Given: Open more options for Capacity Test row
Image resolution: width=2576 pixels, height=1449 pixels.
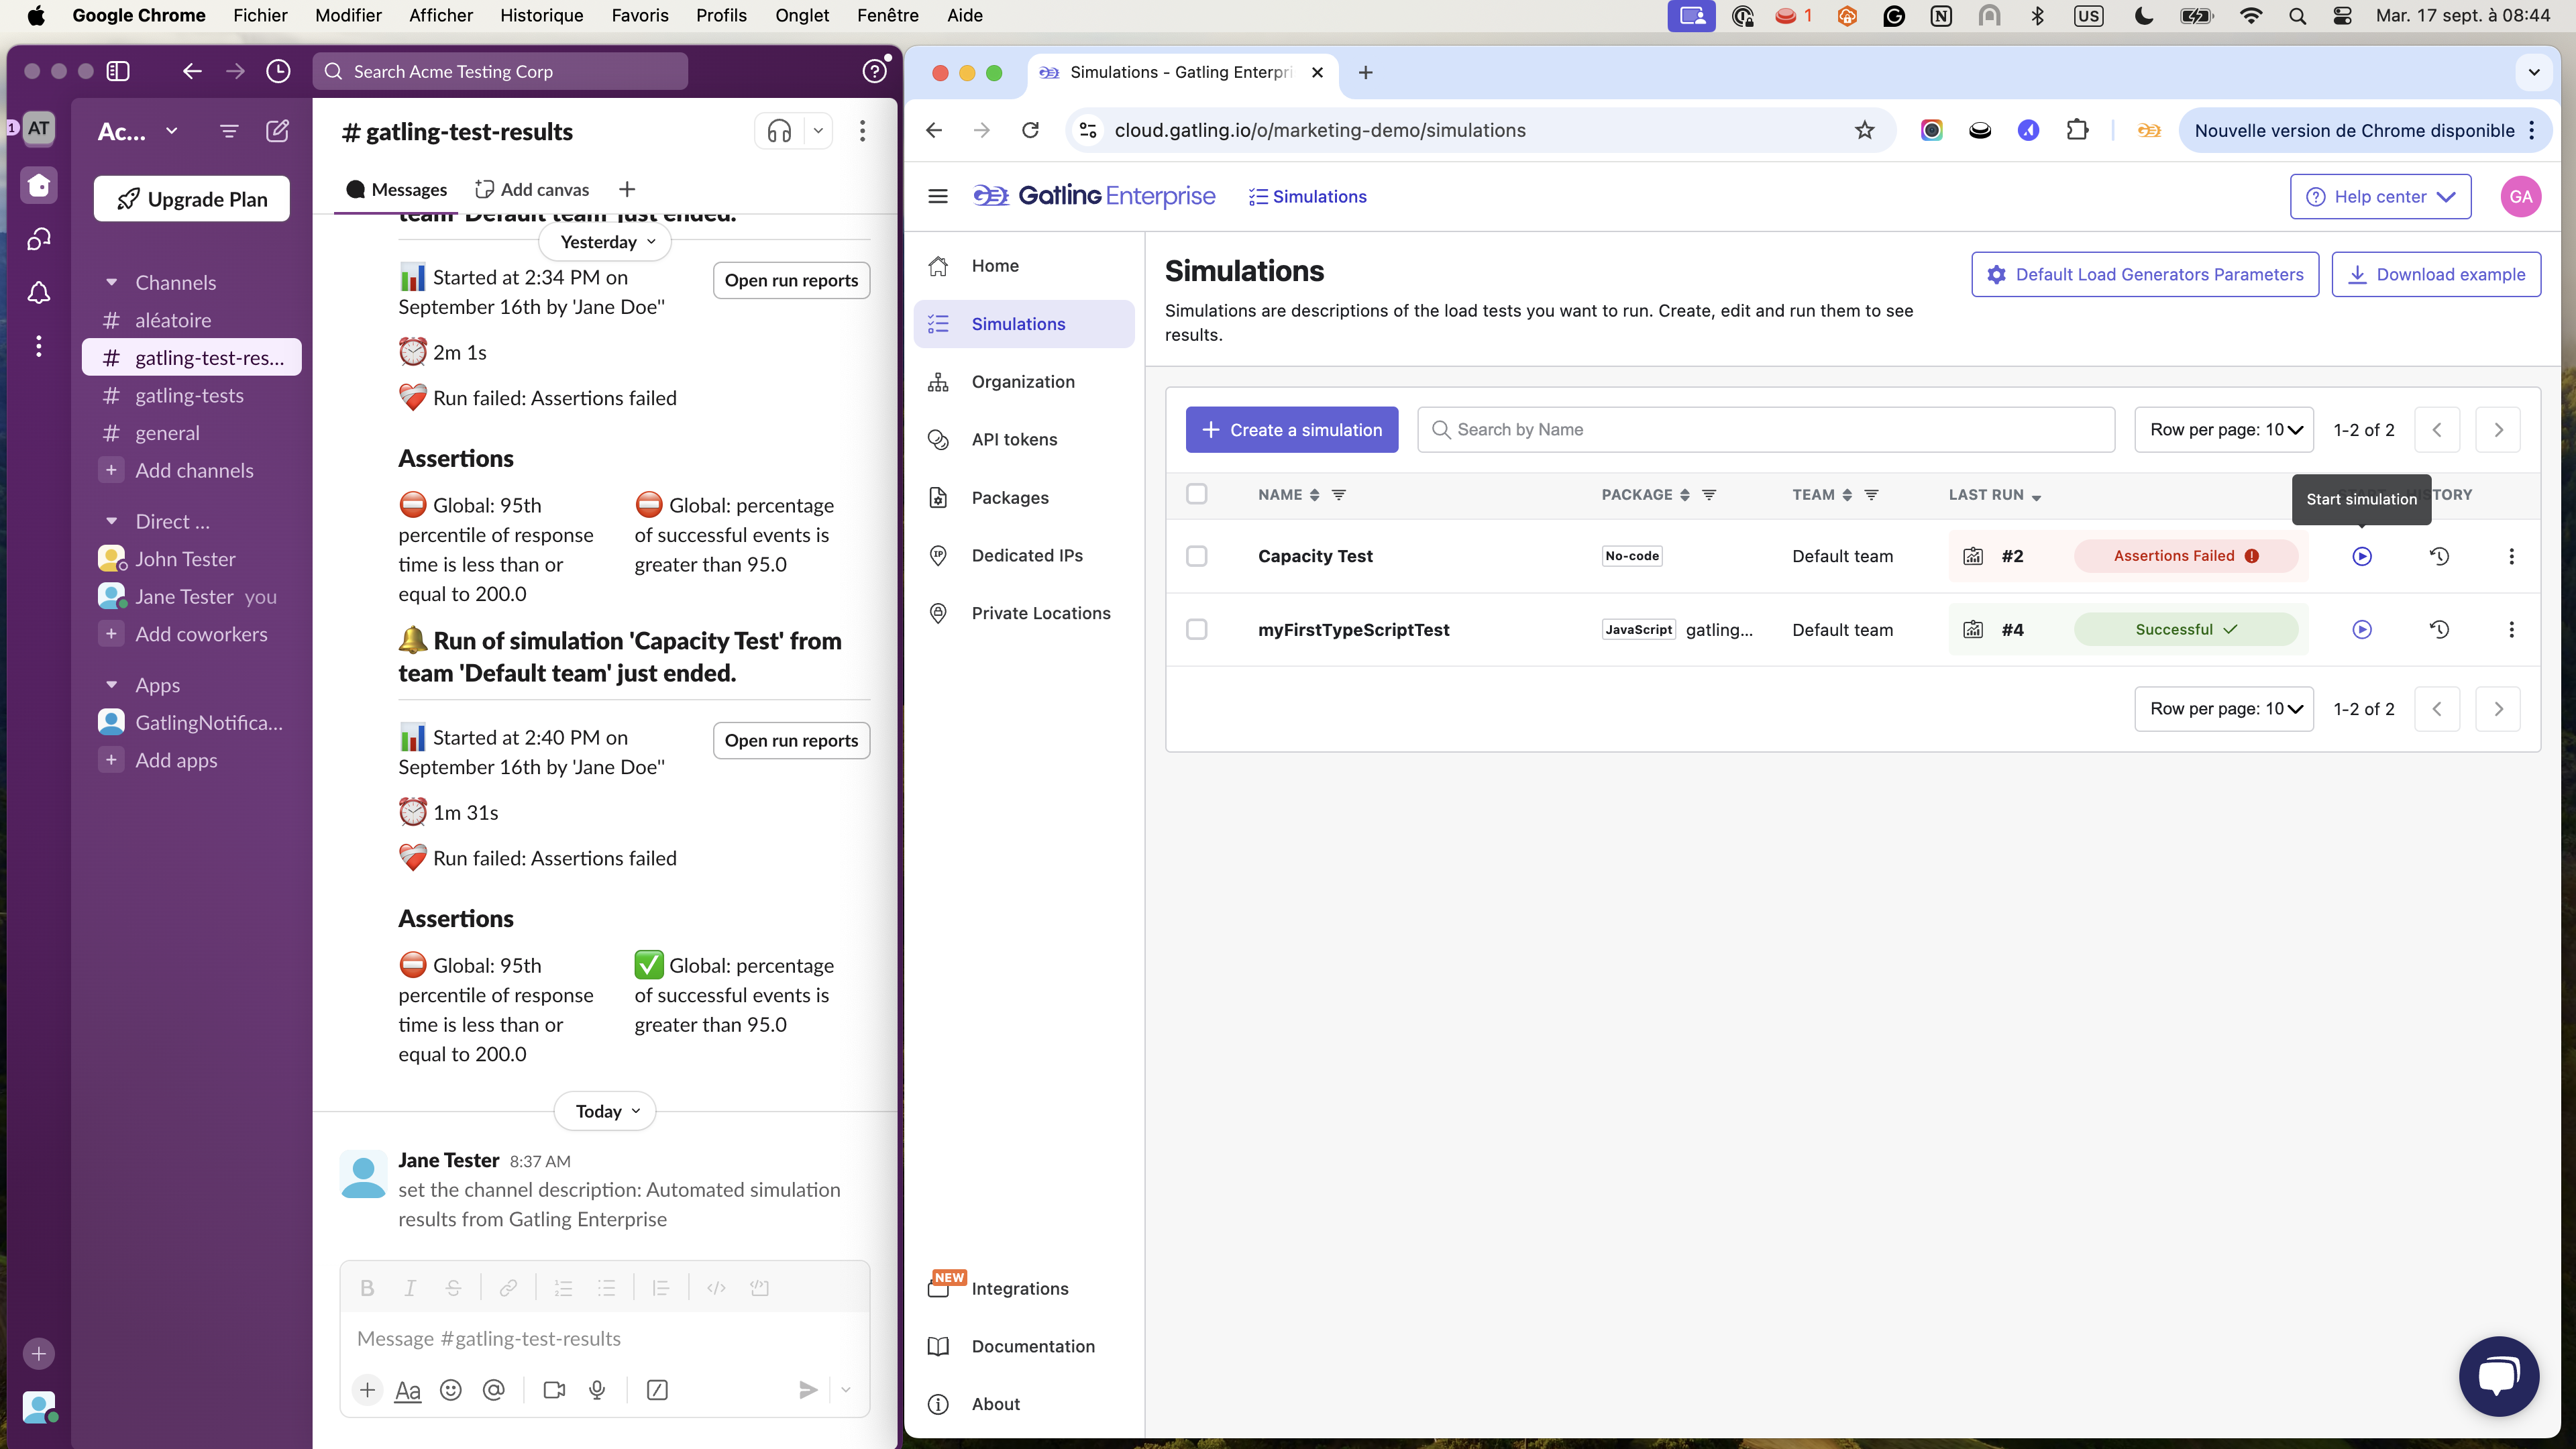Looking at the screenshot, I should click(2511, 556).
